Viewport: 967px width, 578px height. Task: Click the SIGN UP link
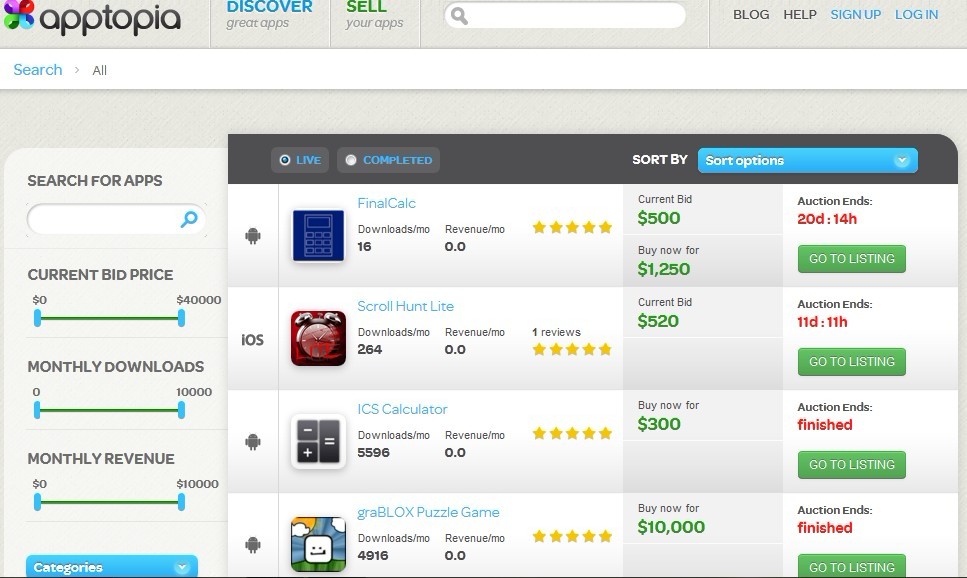(x=855, y=15)
